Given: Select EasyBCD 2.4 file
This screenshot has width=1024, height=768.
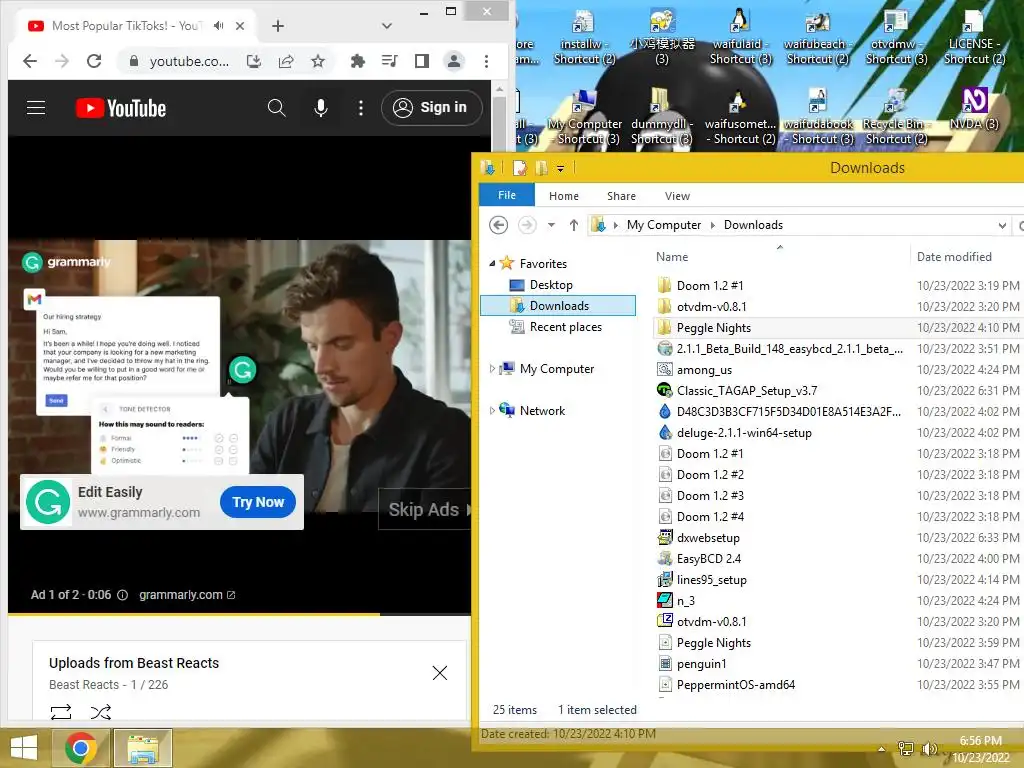Looking at the screenshot, I should tap(709, 558).
